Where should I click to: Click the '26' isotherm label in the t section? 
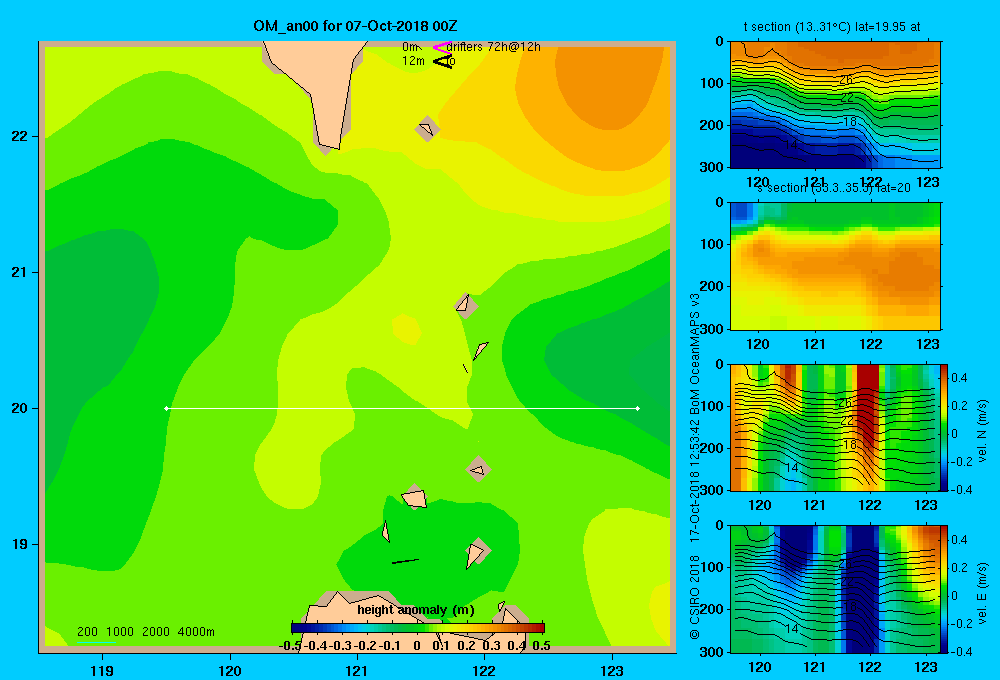(846, 80)
